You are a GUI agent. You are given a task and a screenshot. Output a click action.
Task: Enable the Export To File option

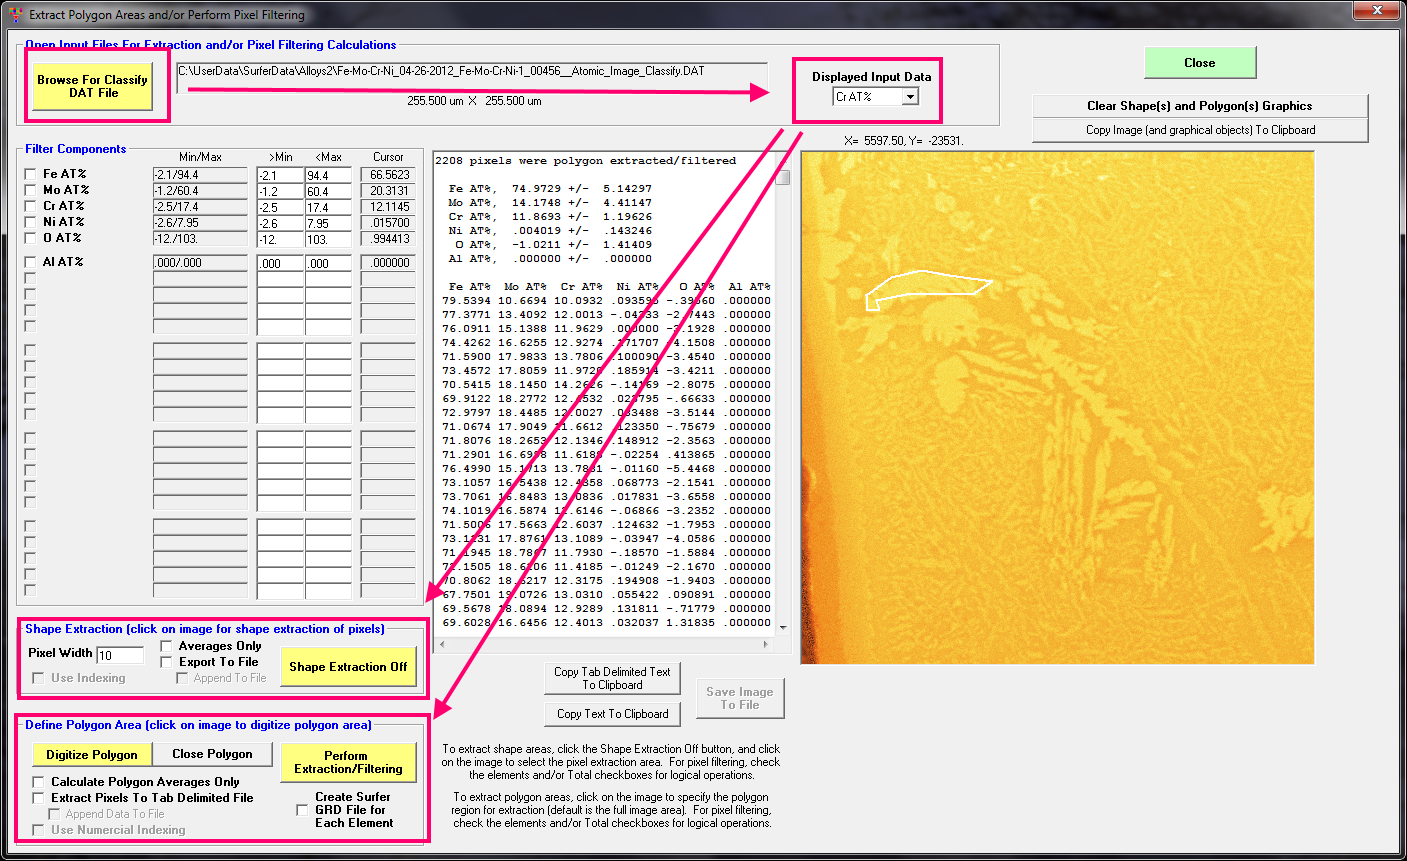coord(167,662)
